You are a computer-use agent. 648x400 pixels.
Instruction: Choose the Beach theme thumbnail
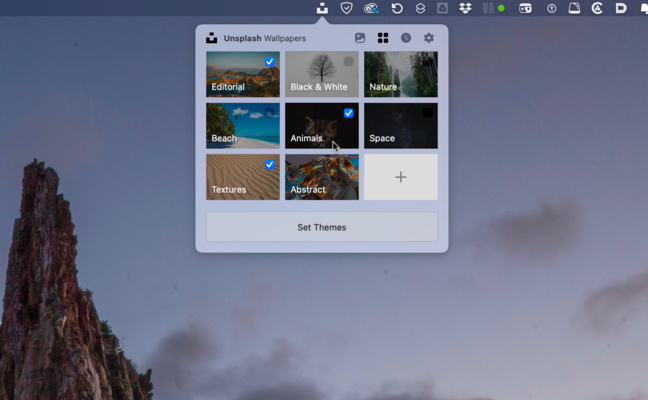pos(242,126)
